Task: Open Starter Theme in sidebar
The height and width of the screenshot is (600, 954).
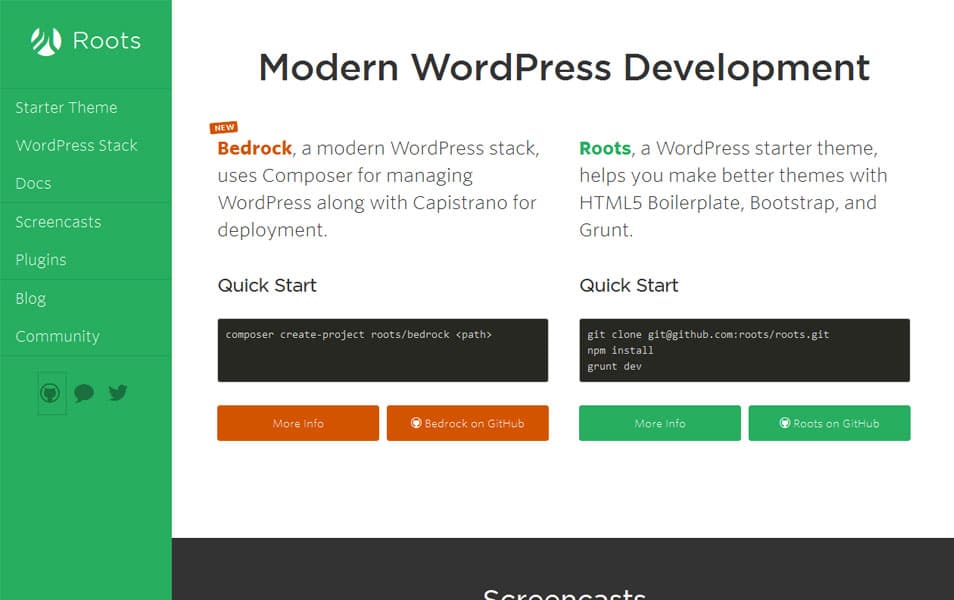Action: click(66, 108)
